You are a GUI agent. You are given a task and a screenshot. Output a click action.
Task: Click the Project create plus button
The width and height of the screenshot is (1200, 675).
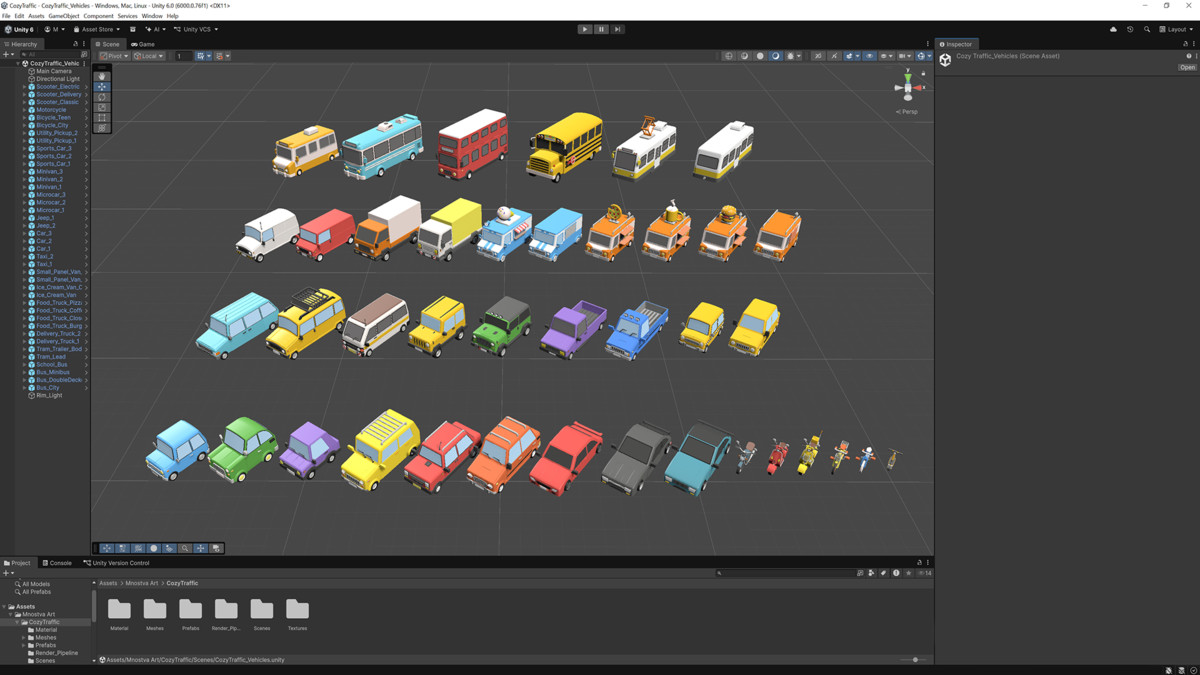(7, 573)
